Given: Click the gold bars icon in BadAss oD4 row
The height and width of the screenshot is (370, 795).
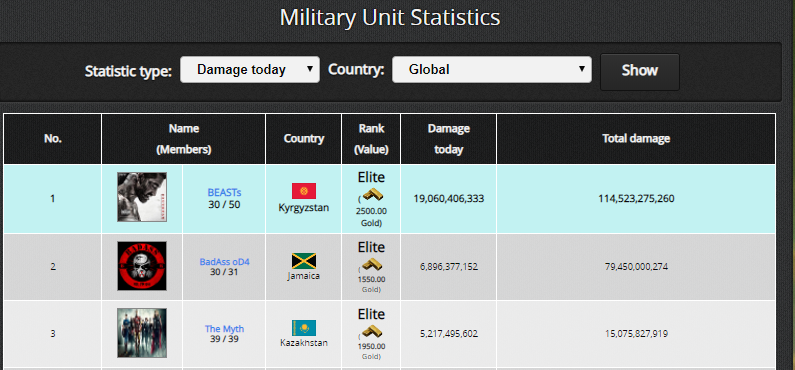Looking at the screenshot, I should 373,264.
